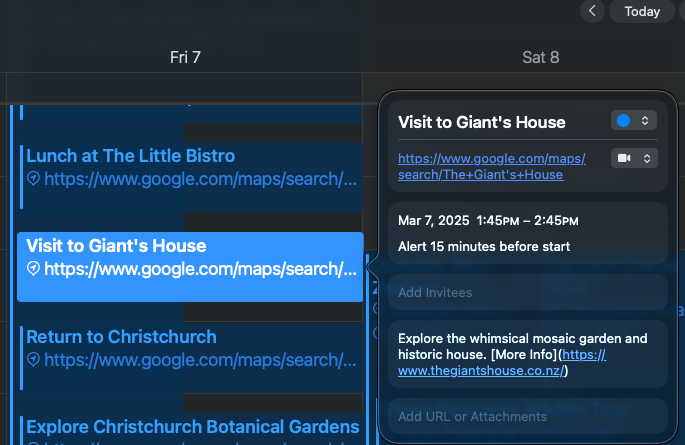685x445 pixels.
Task: Click location pin icon in Lunch event
Action: (x=33, y=179)
